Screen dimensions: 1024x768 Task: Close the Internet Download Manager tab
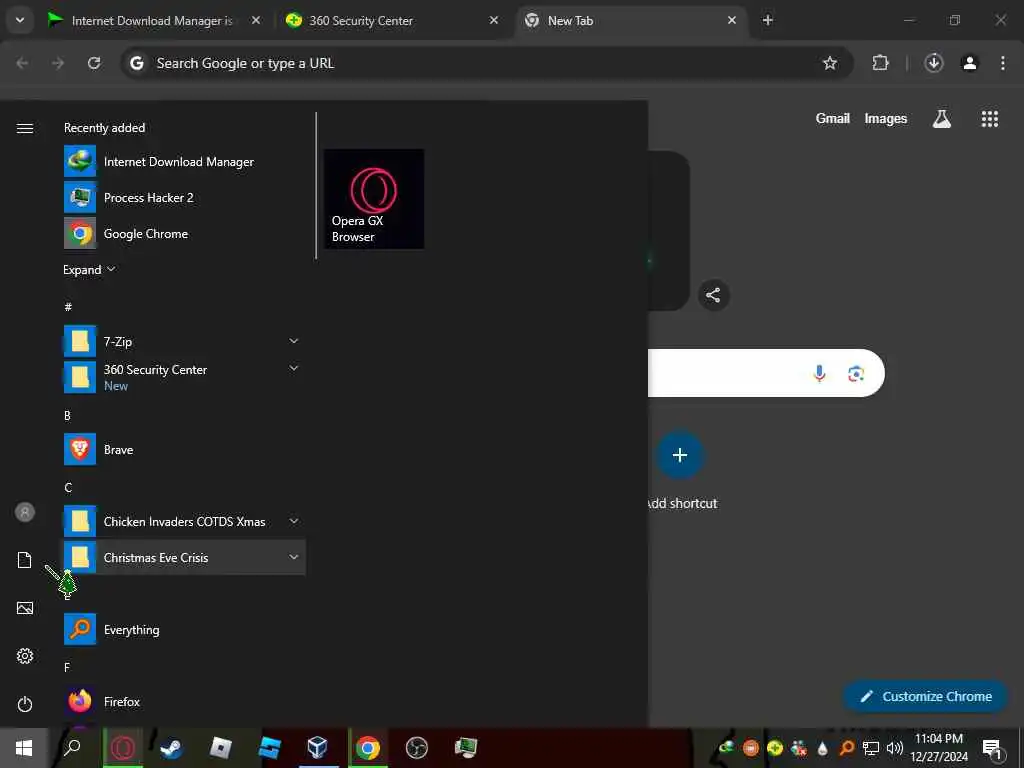click(x=256, y=20)
